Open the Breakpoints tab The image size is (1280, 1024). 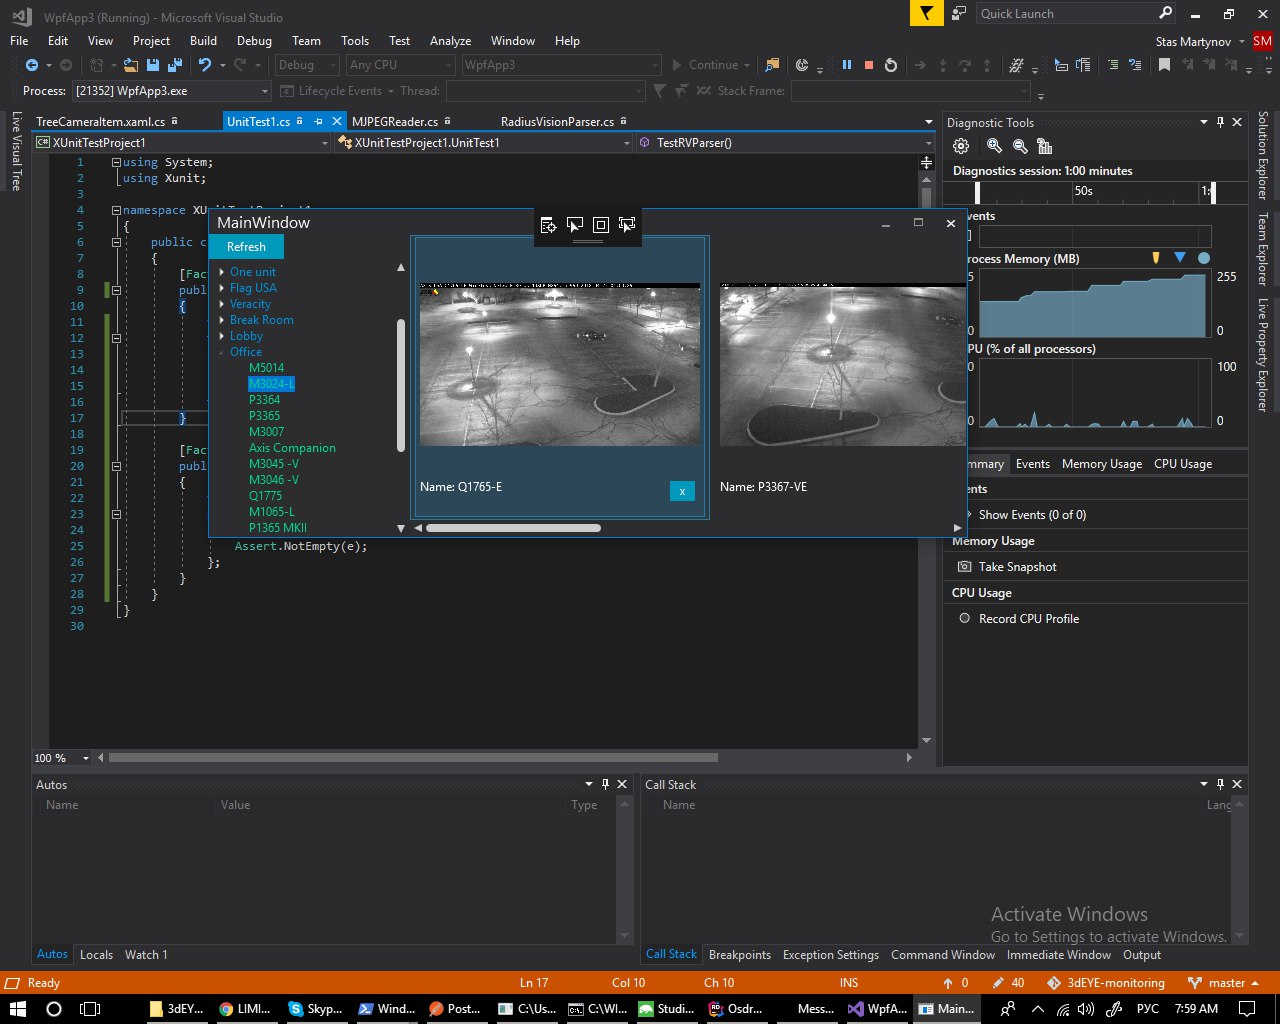tap(740, 955)
